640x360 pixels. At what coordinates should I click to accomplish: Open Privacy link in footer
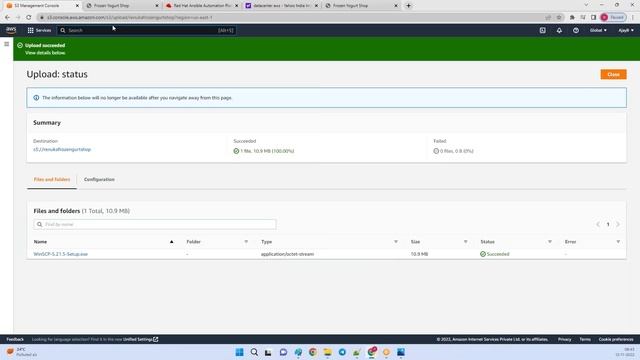click(x=564, y=339)
